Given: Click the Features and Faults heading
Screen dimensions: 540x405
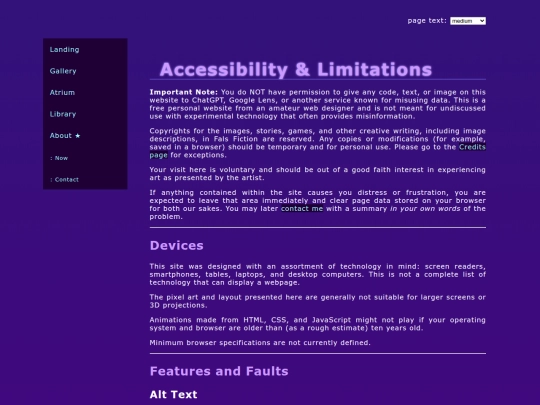Looking at the screenshot, I should 219,371.
